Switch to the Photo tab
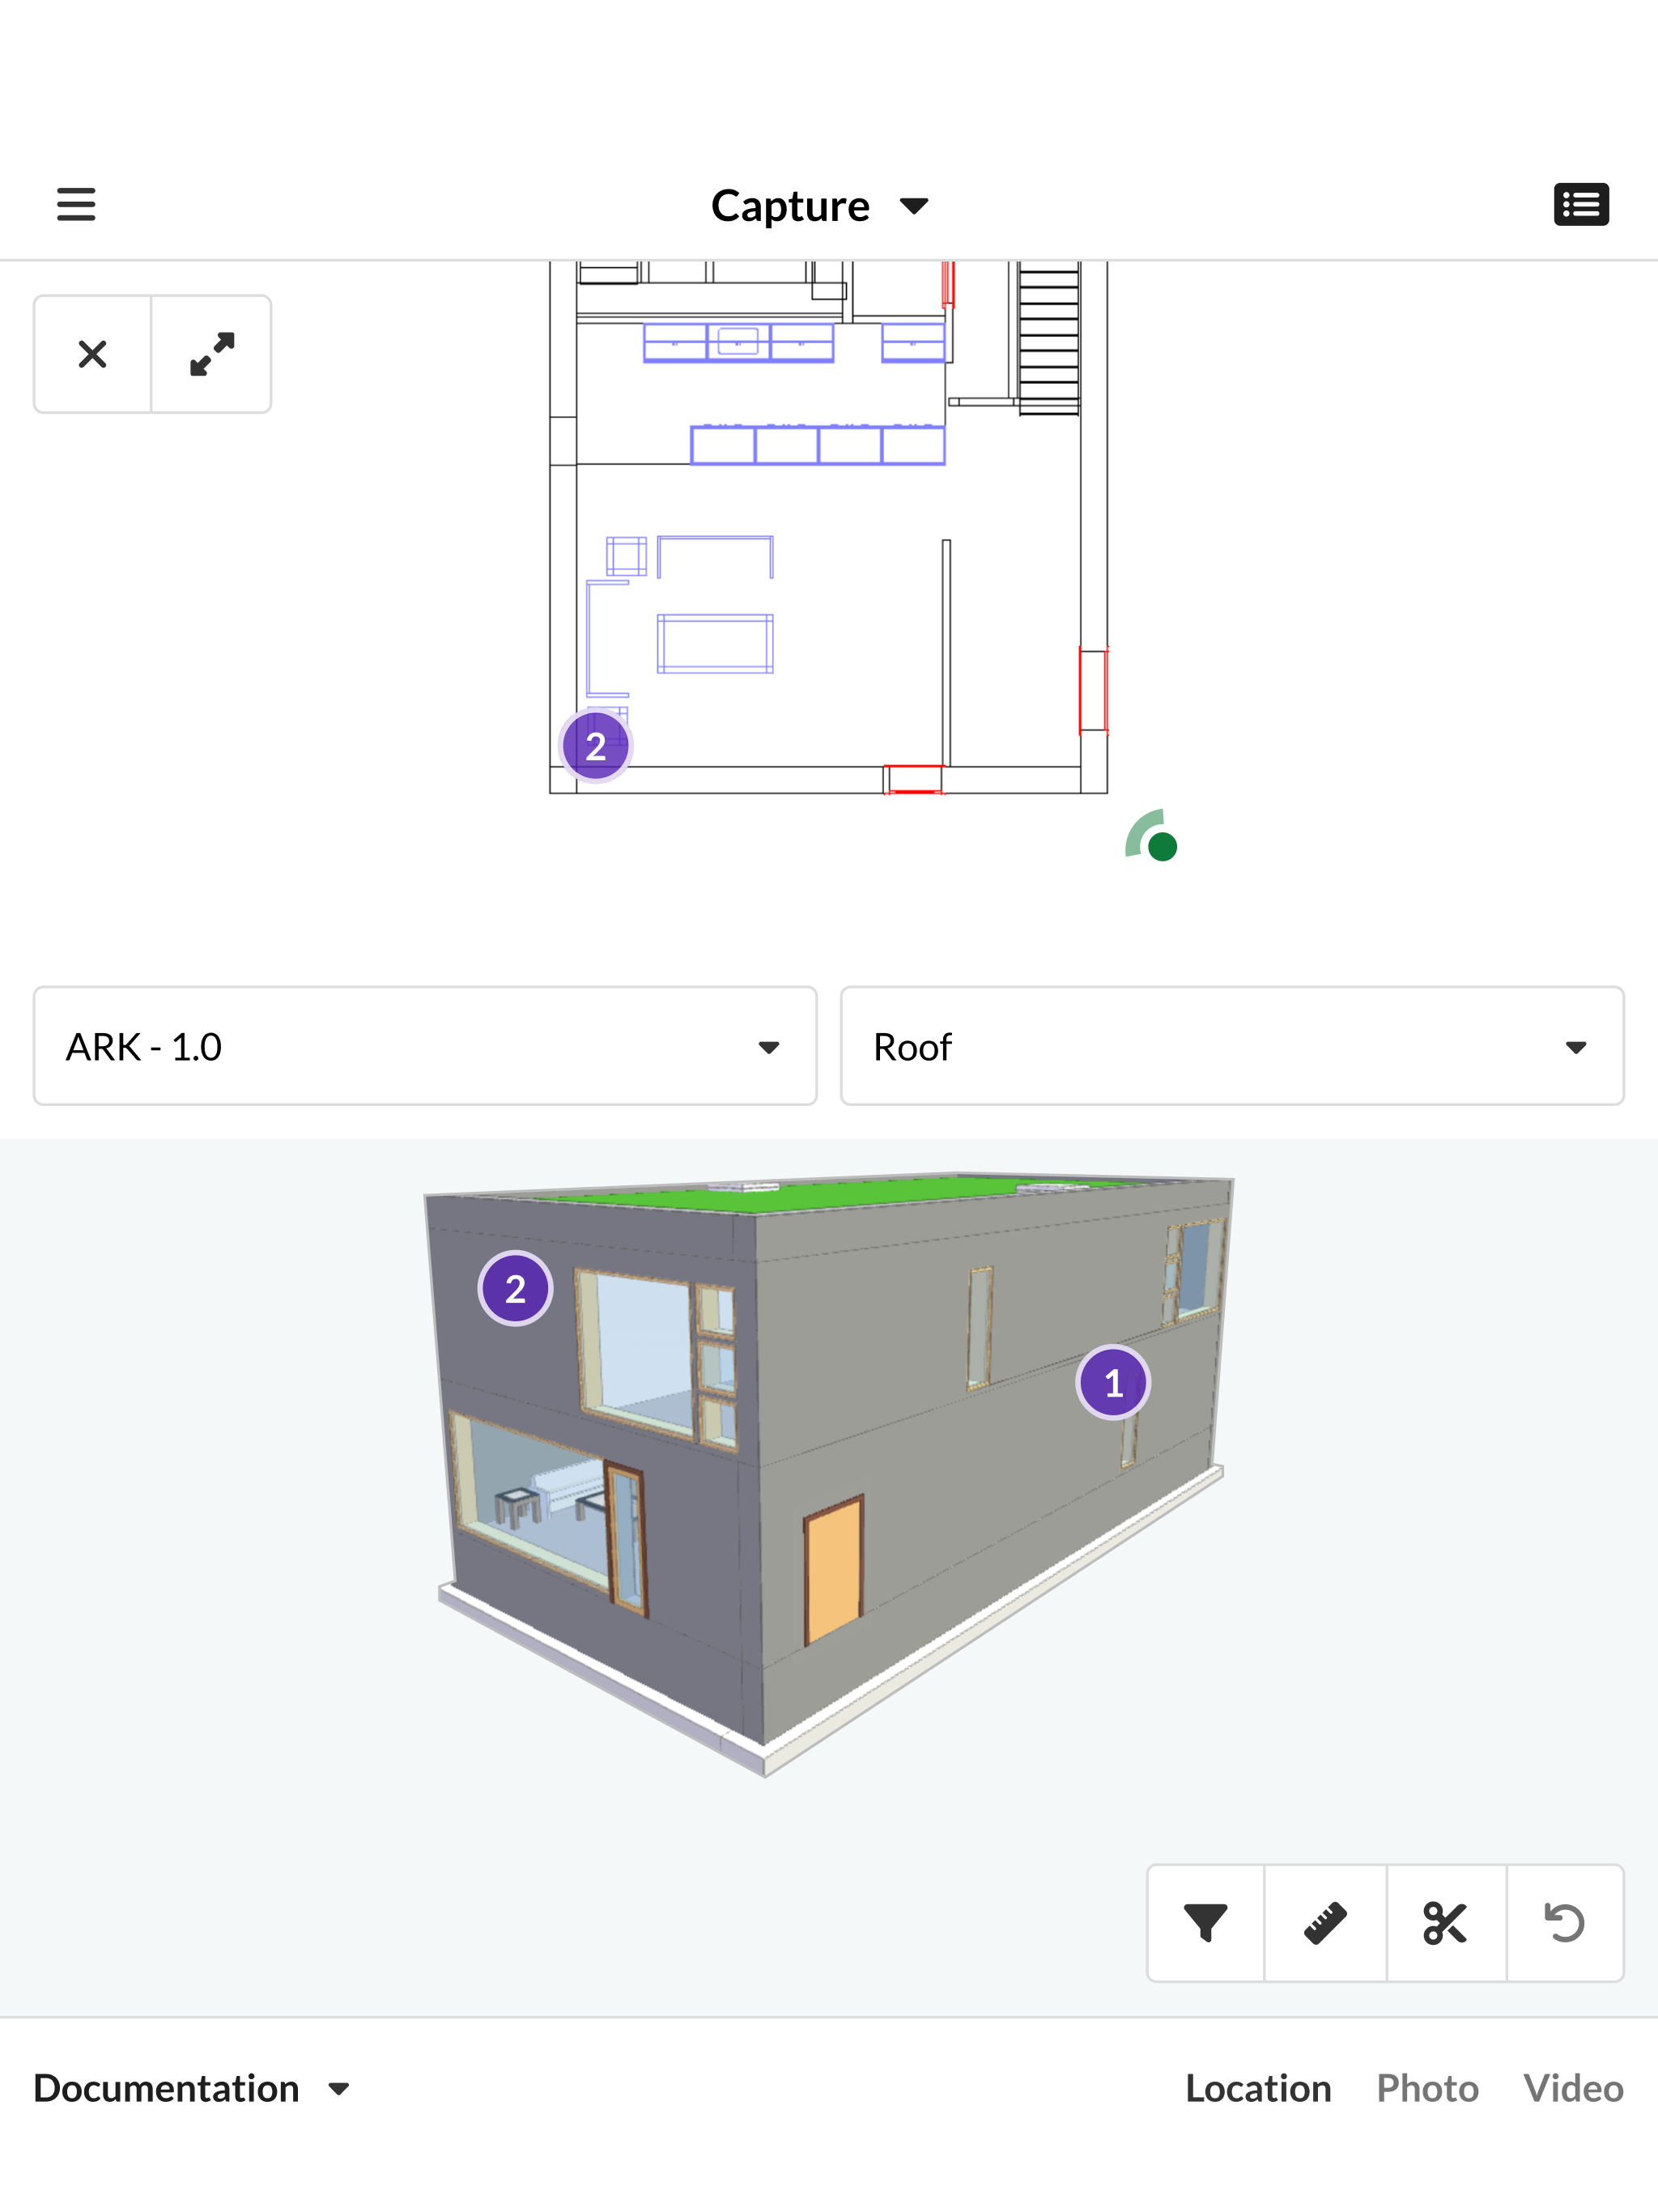This screenshot has width=1658, height=2212. click(1427, 2088)
